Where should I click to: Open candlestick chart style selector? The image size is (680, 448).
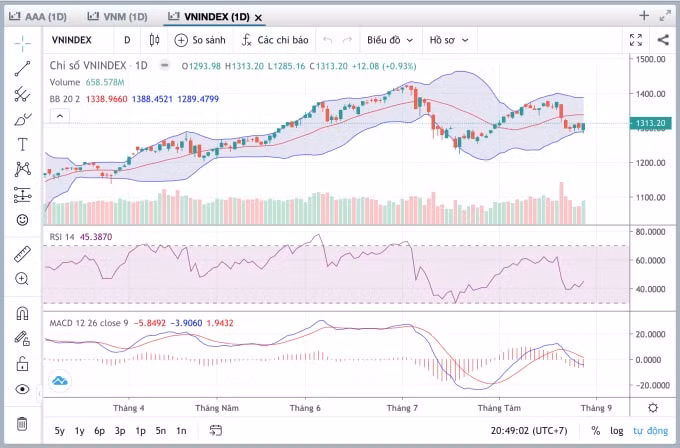[x=154, y=40]
